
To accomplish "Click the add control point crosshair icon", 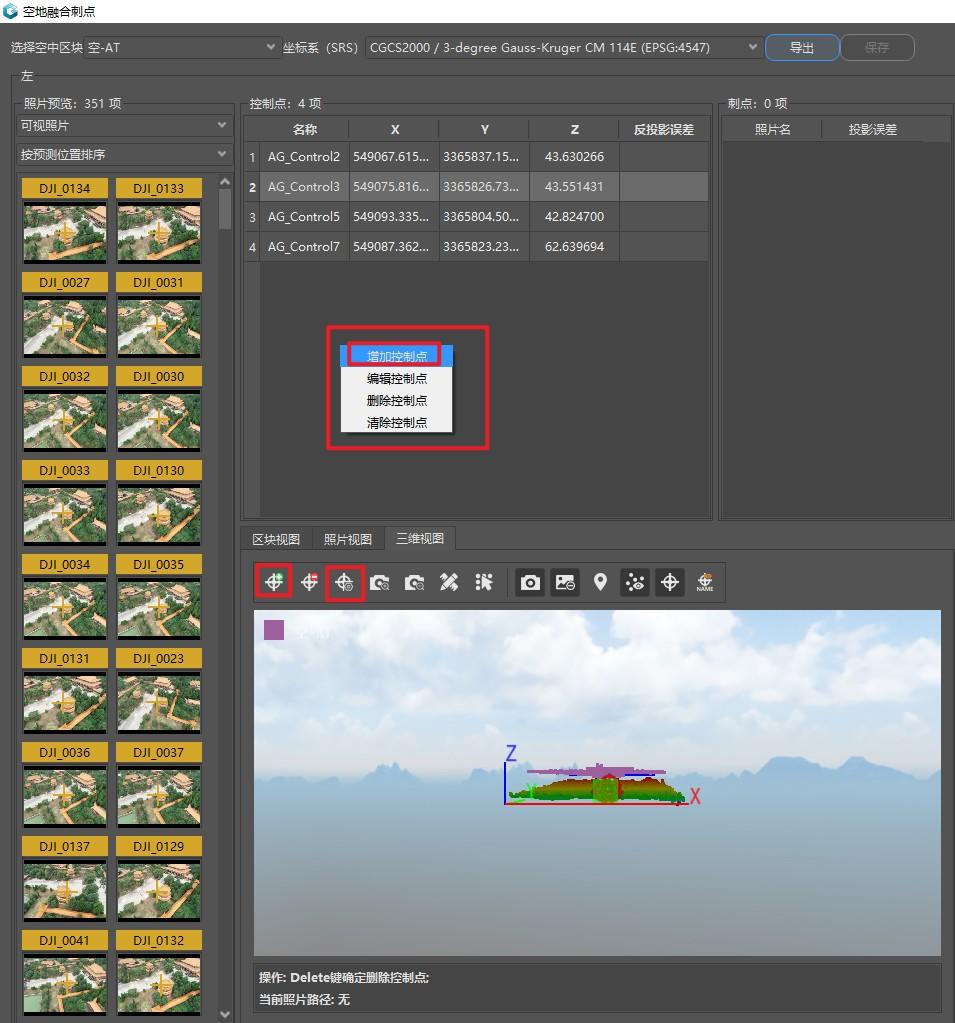I will (x=273, y=581).
